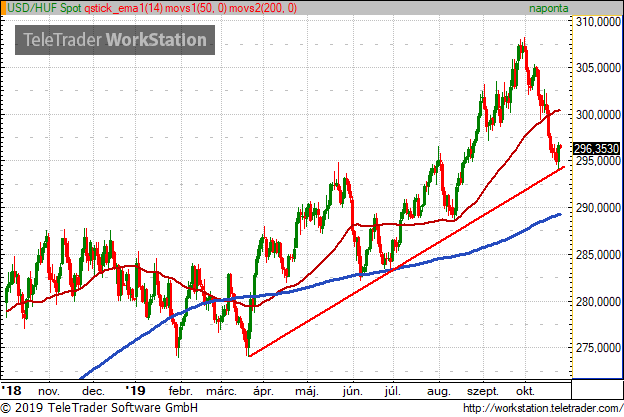Click the orange marker left of USD/HUF title
The width and height of the screenshot is (624, 417).
pos(3,8)
